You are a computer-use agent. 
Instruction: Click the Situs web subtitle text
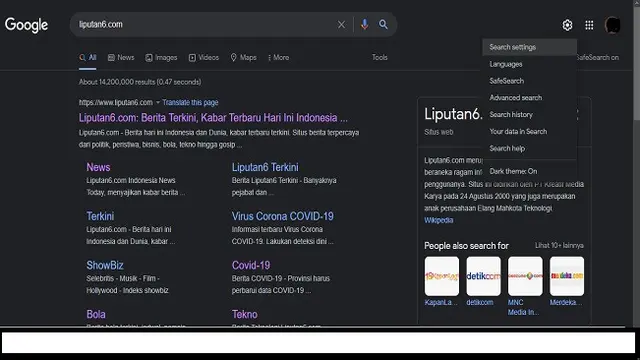[438, 132]
